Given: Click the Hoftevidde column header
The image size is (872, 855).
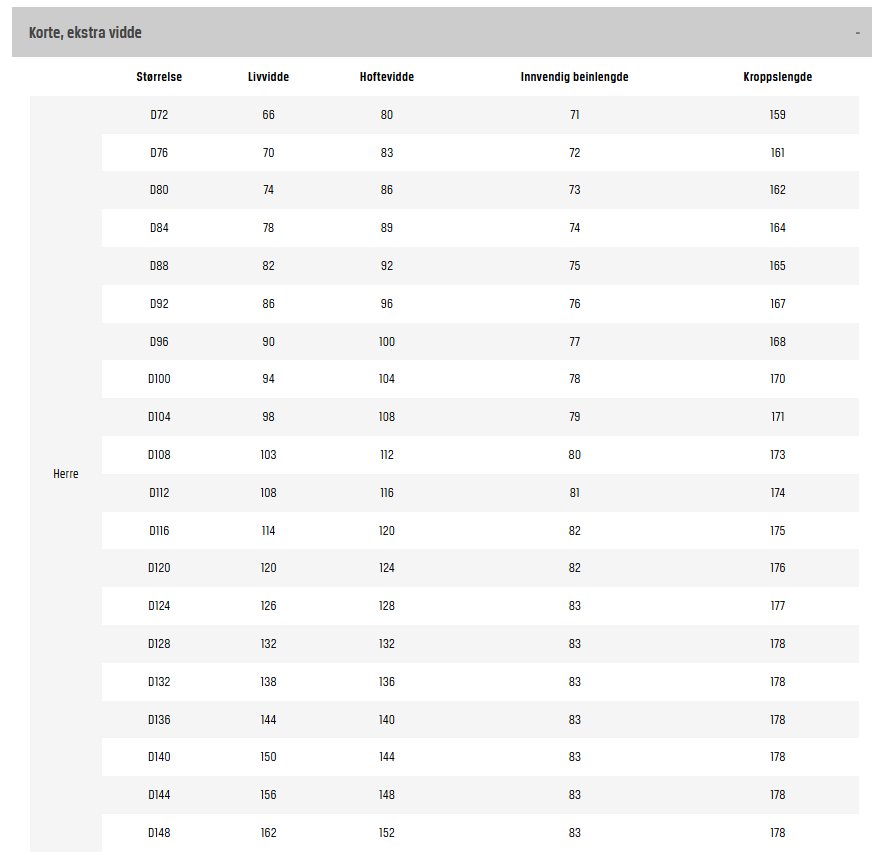Looking at the screenshot, I should point(387,77).
